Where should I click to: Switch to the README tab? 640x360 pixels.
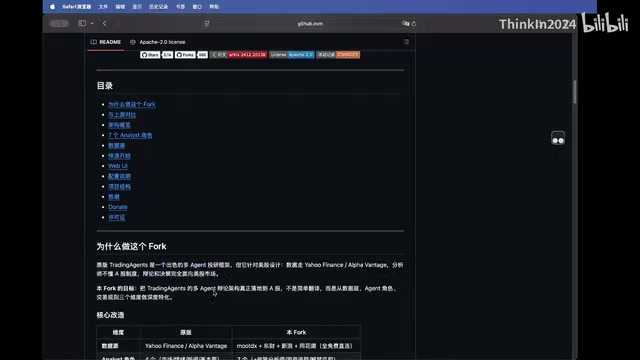[106, 42]
